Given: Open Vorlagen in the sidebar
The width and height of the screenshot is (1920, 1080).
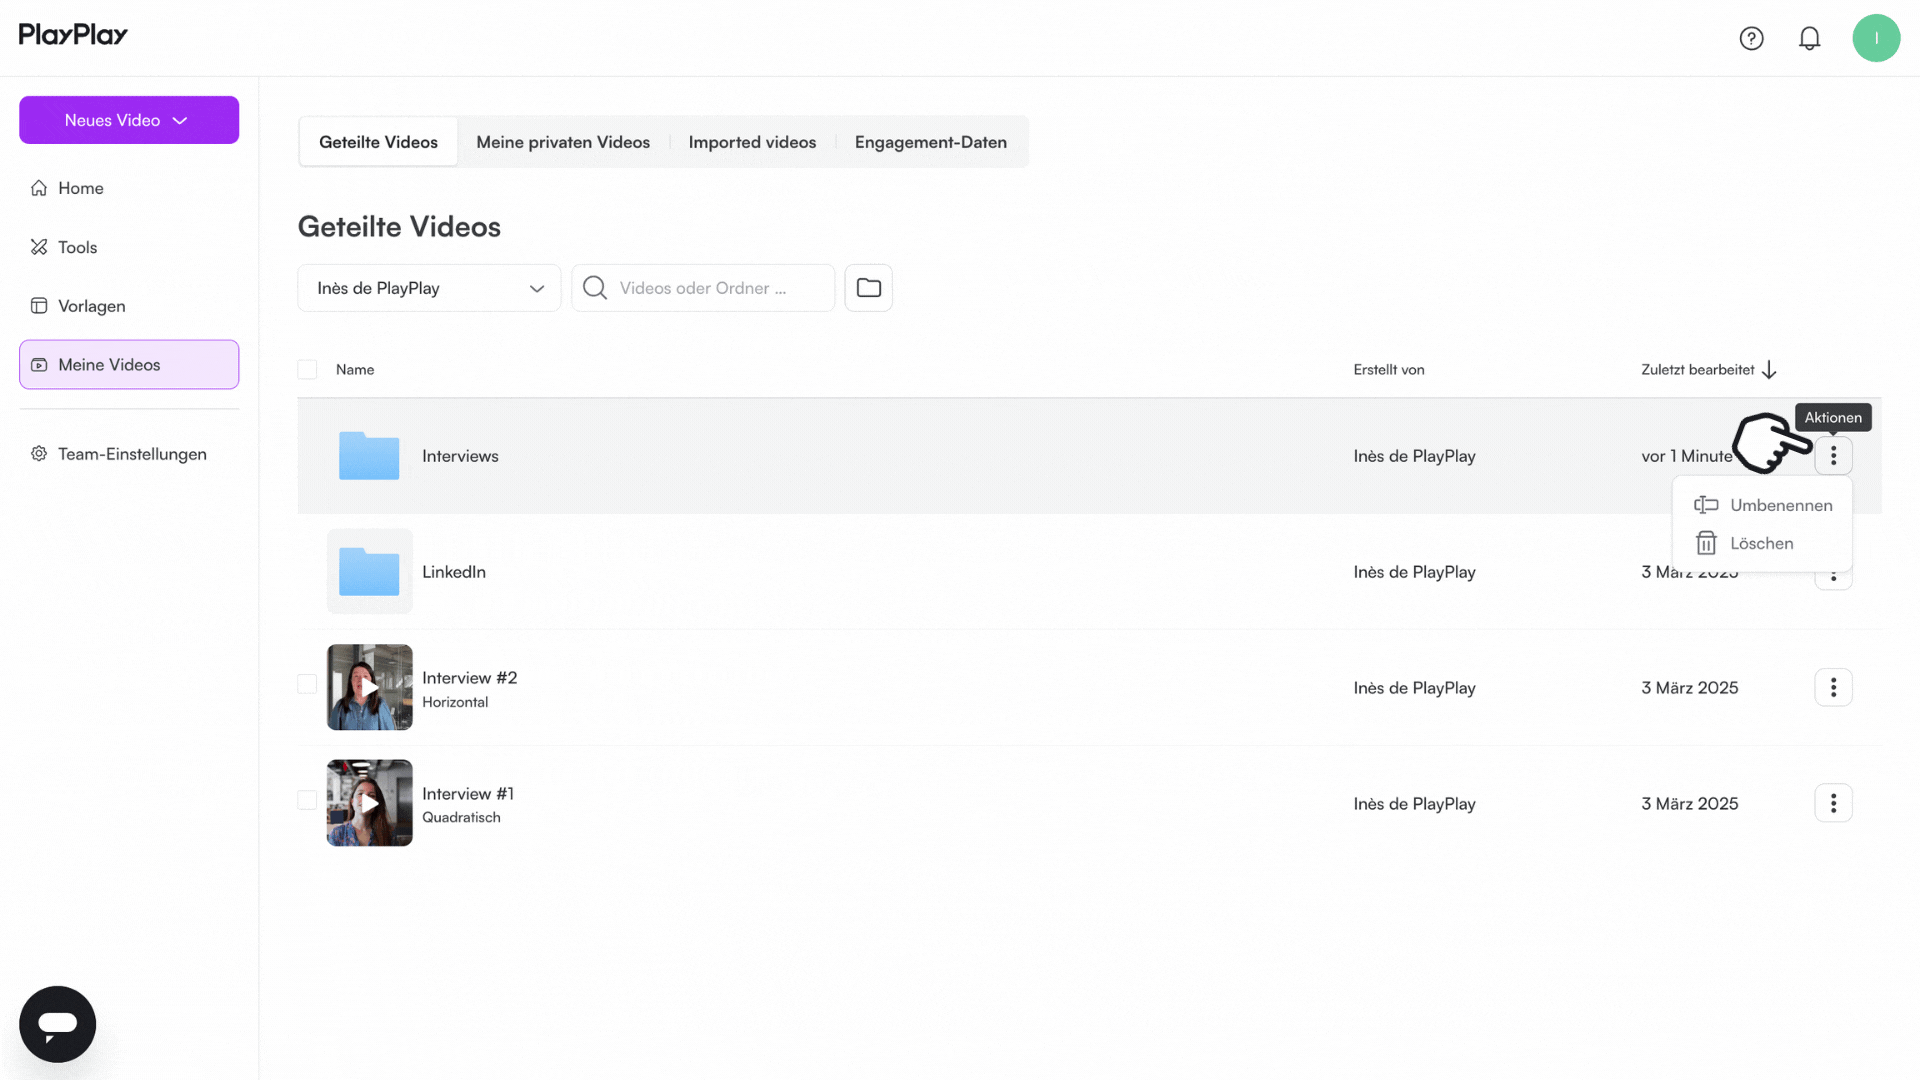Looking at the screenshot, I should [x=129, y=306].
